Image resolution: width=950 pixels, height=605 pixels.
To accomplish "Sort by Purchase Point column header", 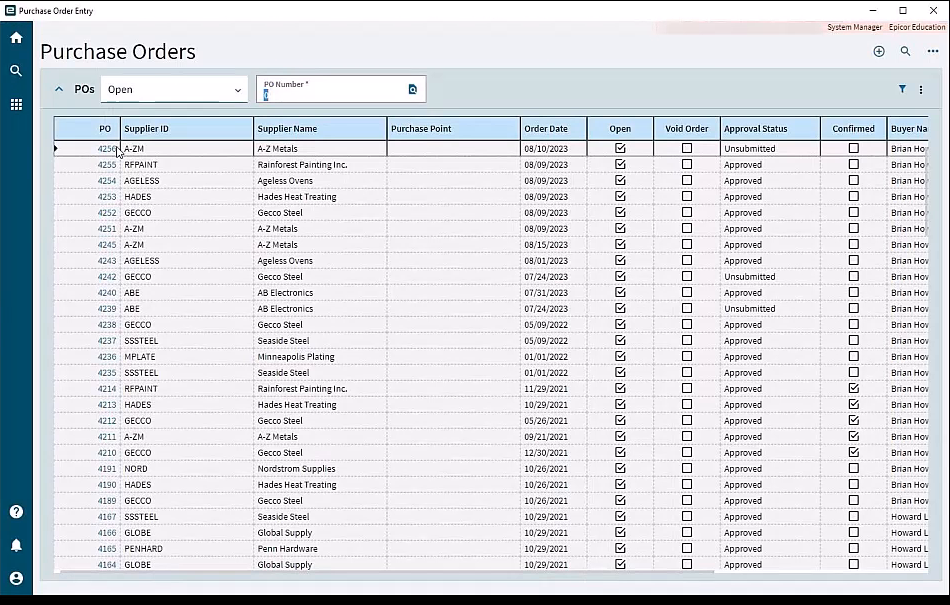I will point(453,128).
